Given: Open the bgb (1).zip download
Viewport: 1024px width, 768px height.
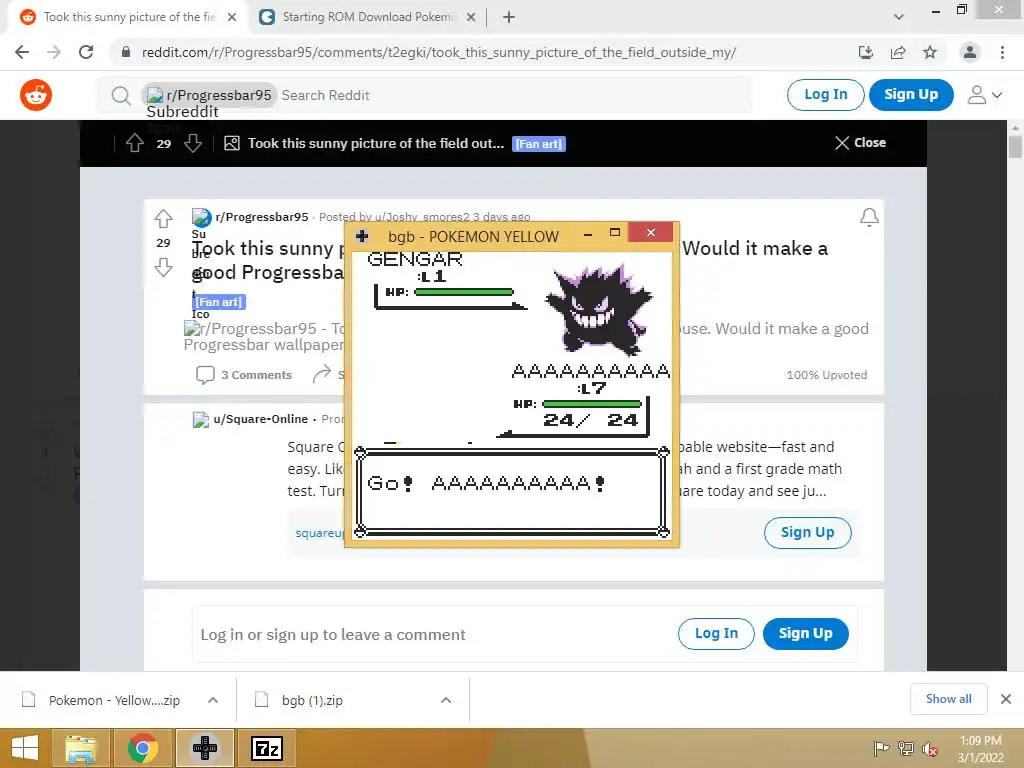Looking at the screenshot, I should click(x=312, y=700).
